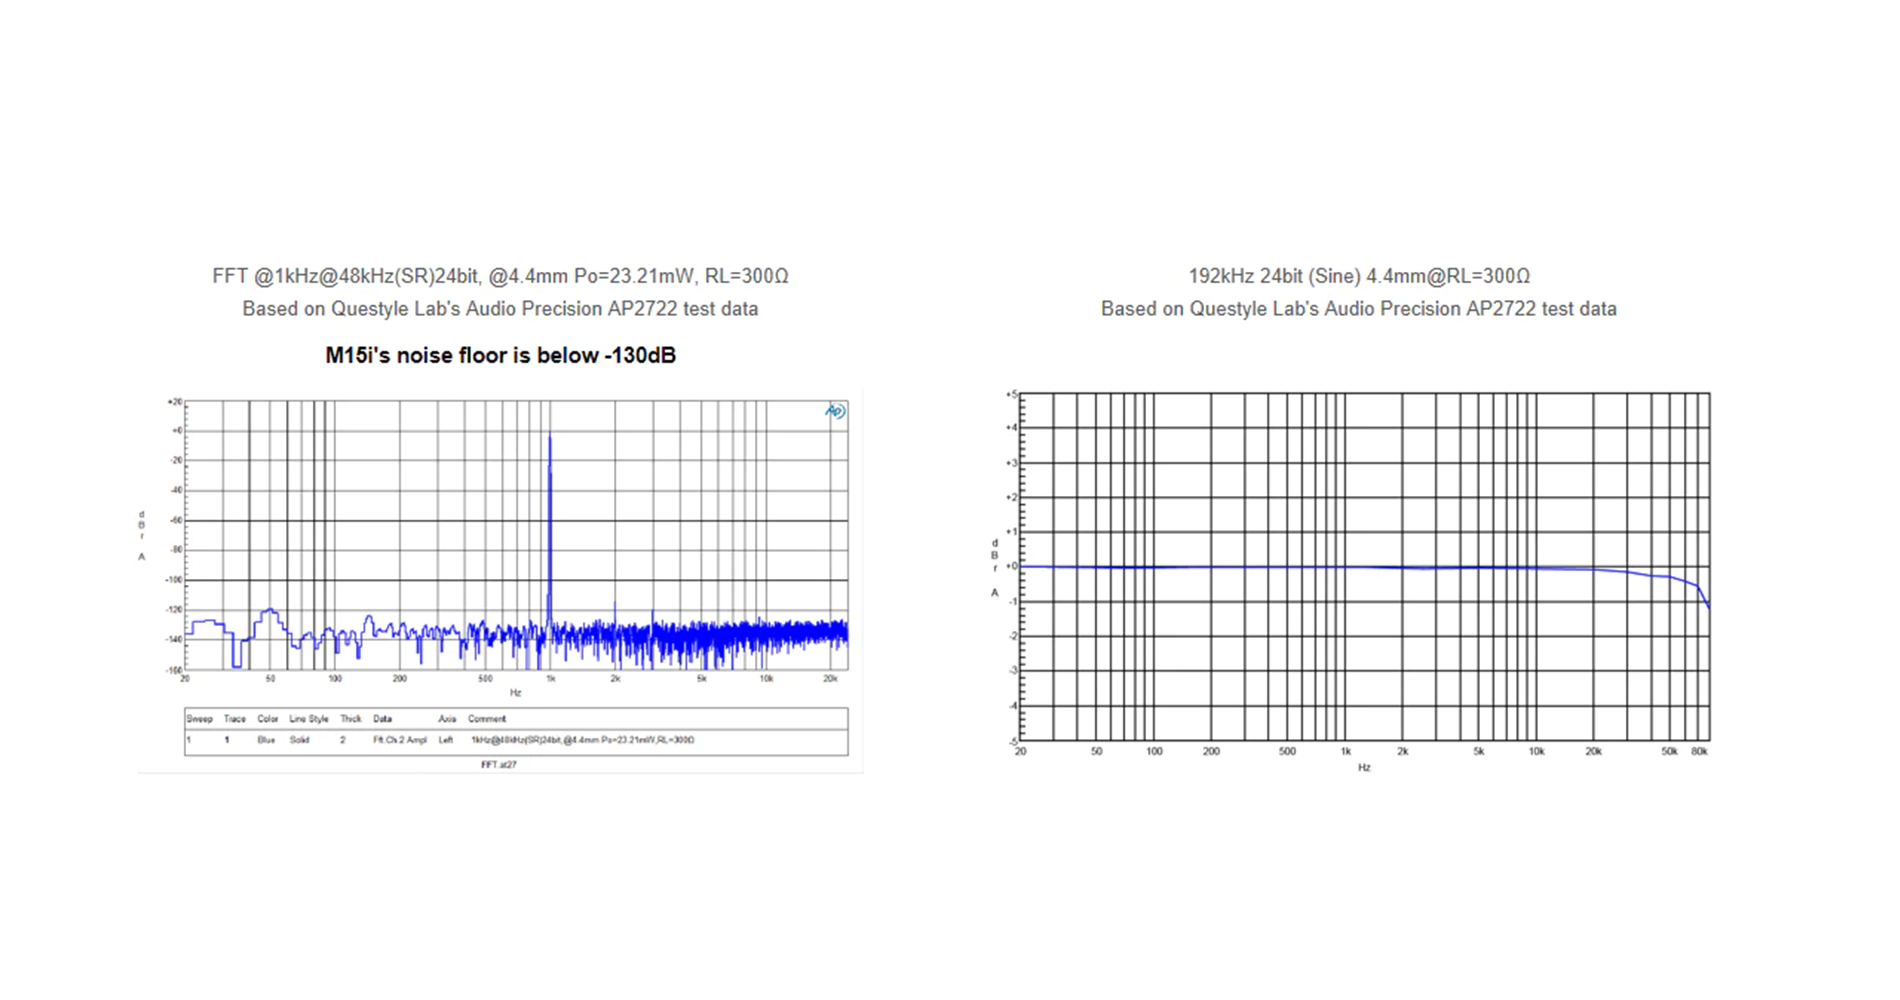
Task: Click the 'Sweep' column header in legend table
Action: [x=199, y=719]
